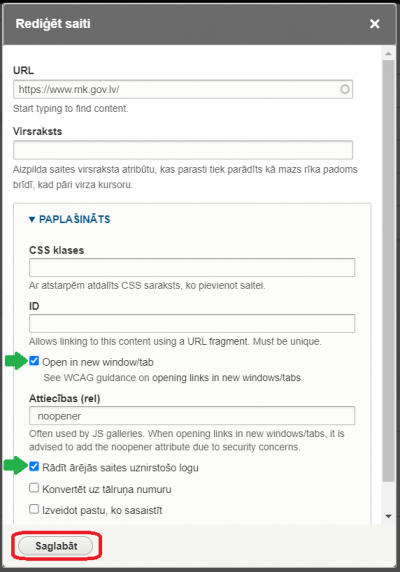Viewport: 400px width, 572px height.
Task: Click the Konvertēt uz tālruņa numuru label
Action: click(x=107, y=489)
